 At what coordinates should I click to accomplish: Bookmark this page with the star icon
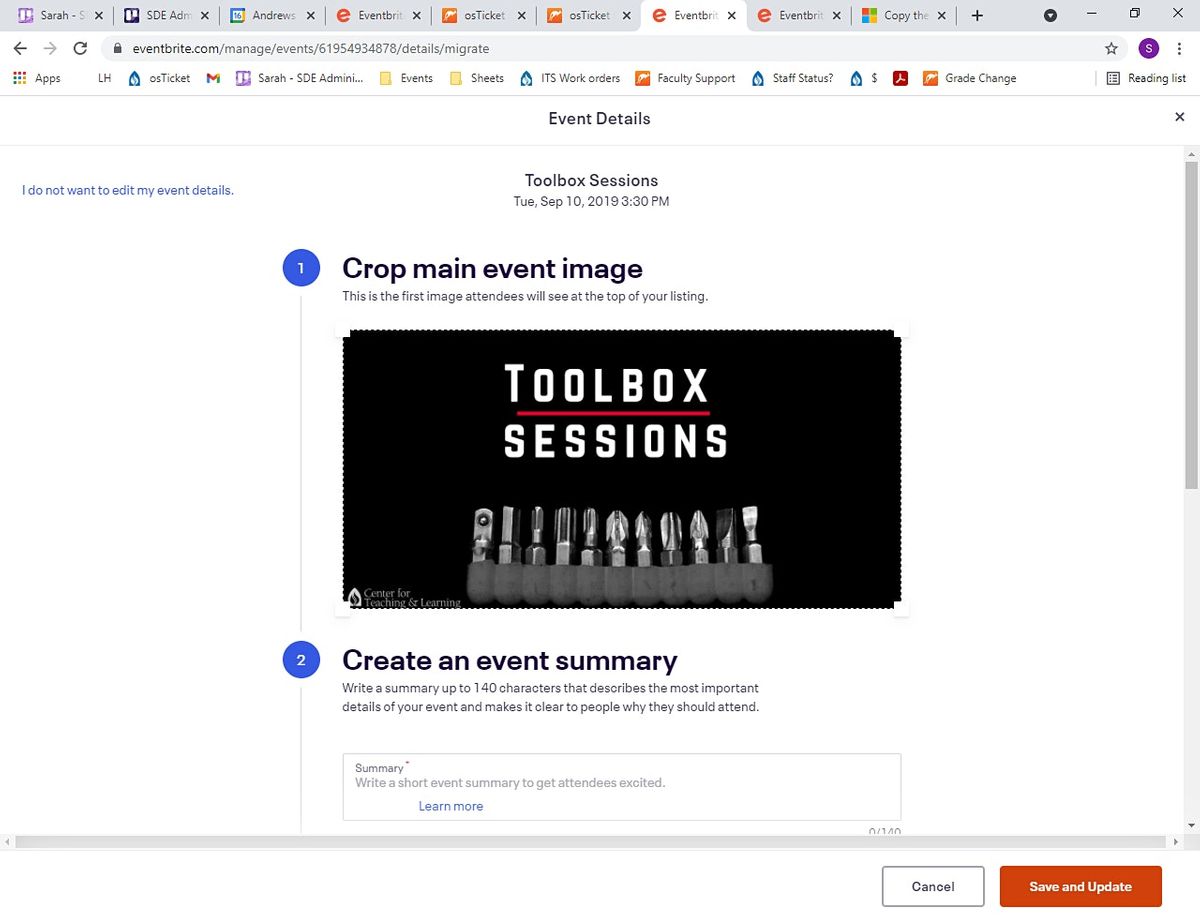tap(1111, 47)
